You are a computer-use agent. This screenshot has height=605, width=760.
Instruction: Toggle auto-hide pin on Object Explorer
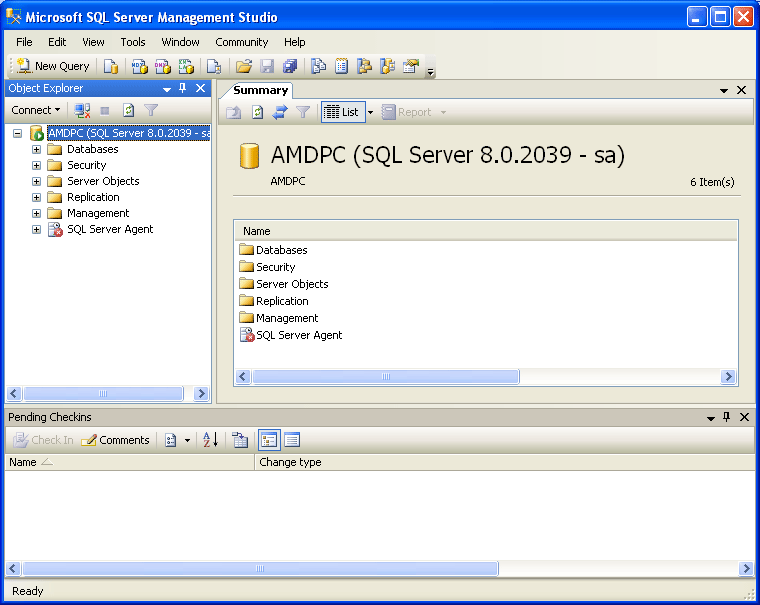coord(183,88)
